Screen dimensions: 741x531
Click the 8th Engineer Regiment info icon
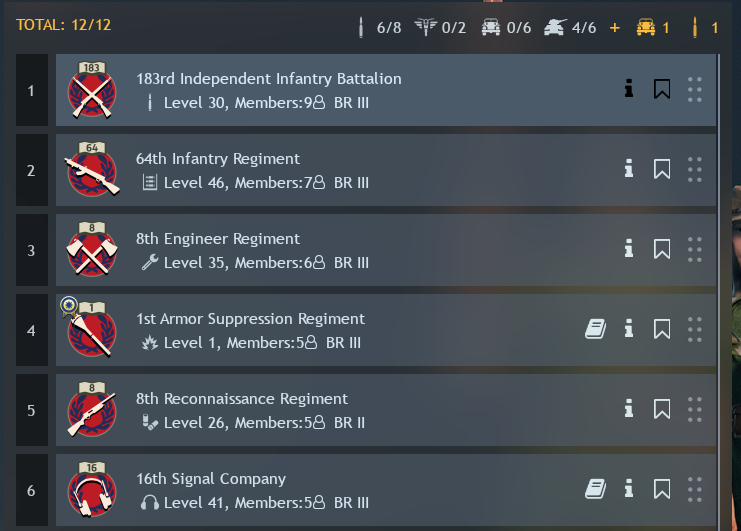(x=629, y=248)
